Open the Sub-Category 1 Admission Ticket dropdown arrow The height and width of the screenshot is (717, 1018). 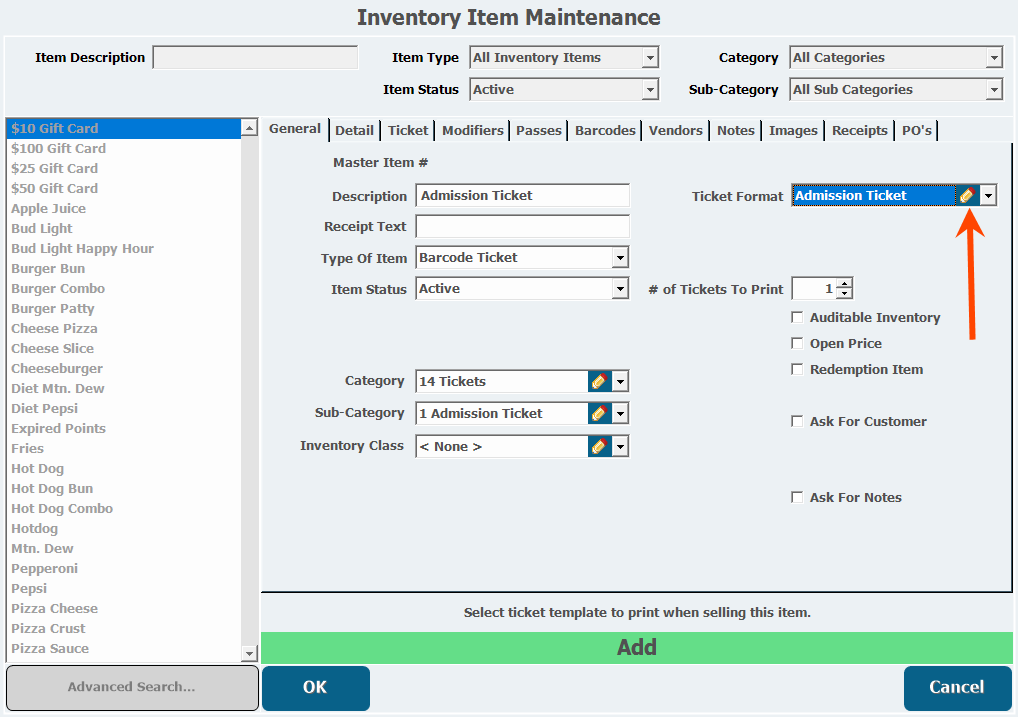point(621,413)
